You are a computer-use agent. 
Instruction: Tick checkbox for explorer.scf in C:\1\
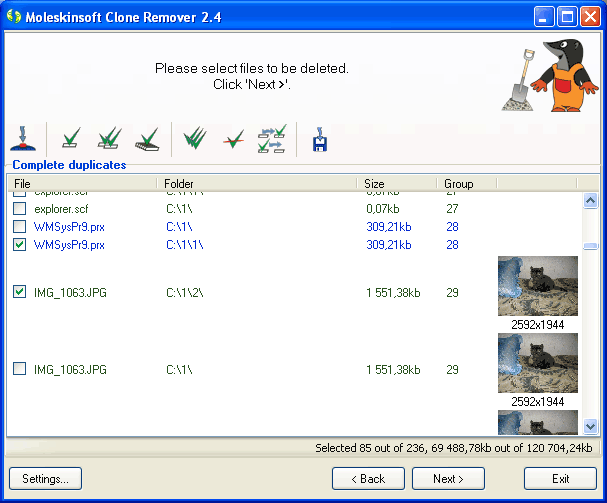click(19, 209)
